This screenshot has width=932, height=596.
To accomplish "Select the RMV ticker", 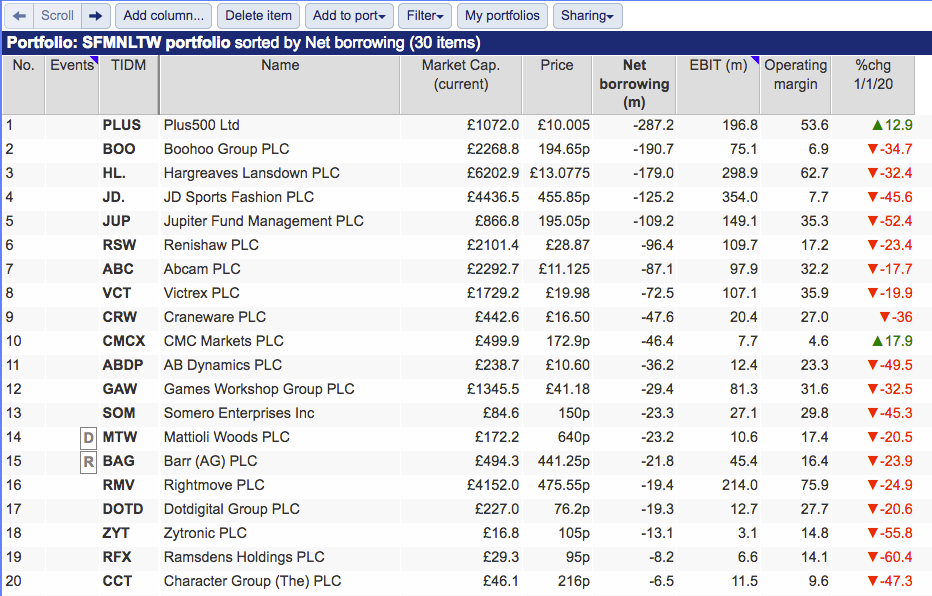I will tap(118, 485).
